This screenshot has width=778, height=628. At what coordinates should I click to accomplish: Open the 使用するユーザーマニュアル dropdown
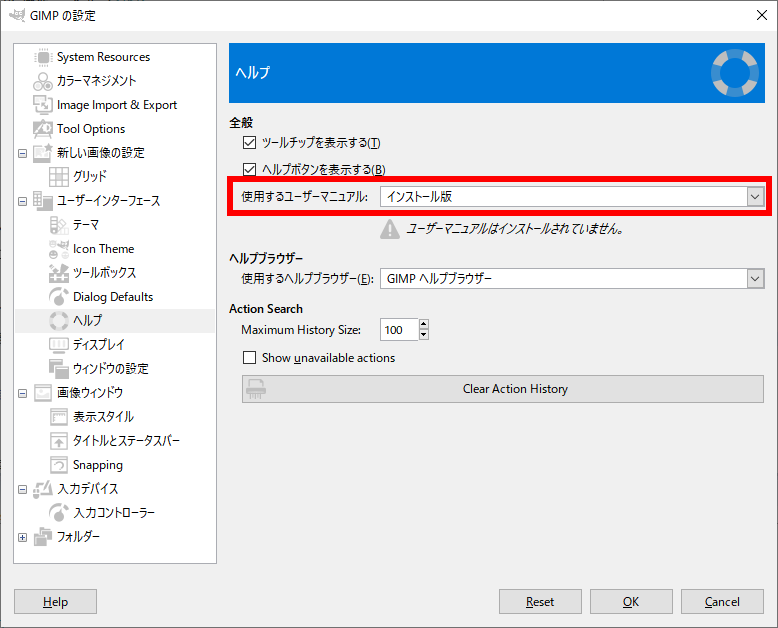[x=572, y=196]
